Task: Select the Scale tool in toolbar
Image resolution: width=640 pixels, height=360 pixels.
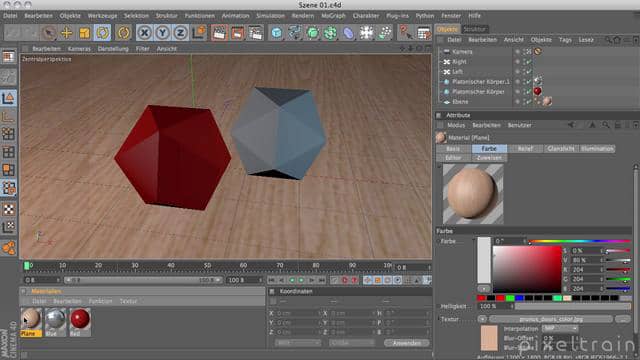Action: [x=84, y=33]
